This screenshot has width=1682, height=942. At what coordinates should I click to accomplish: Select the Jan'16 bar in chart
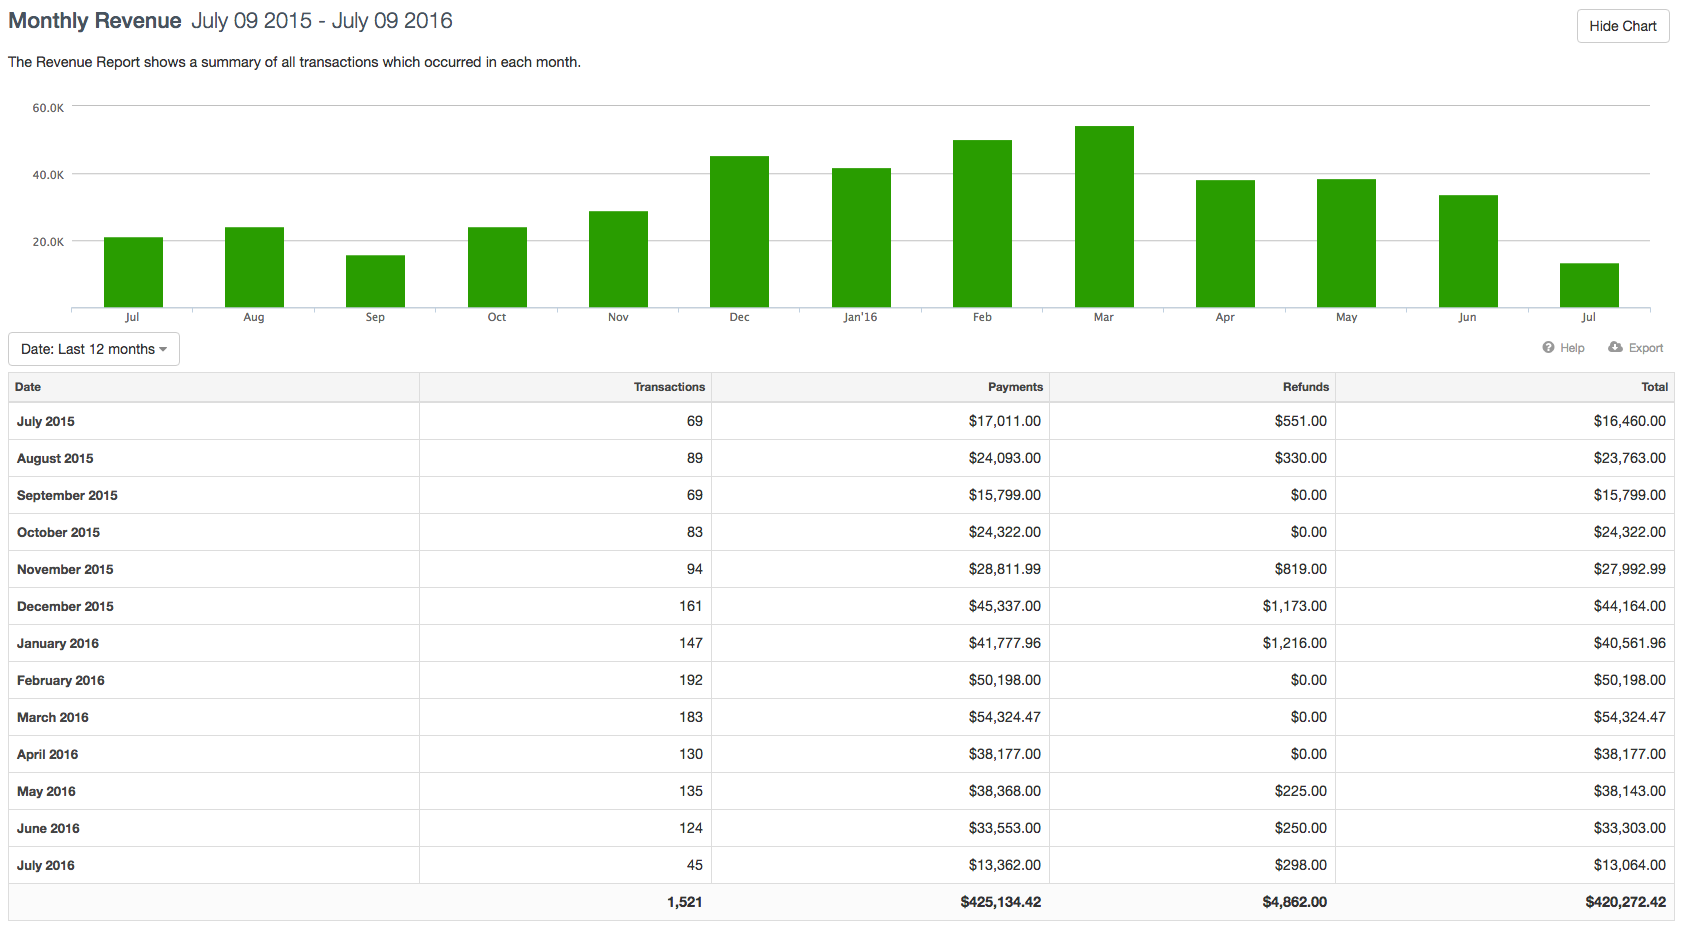coord(861,237)
